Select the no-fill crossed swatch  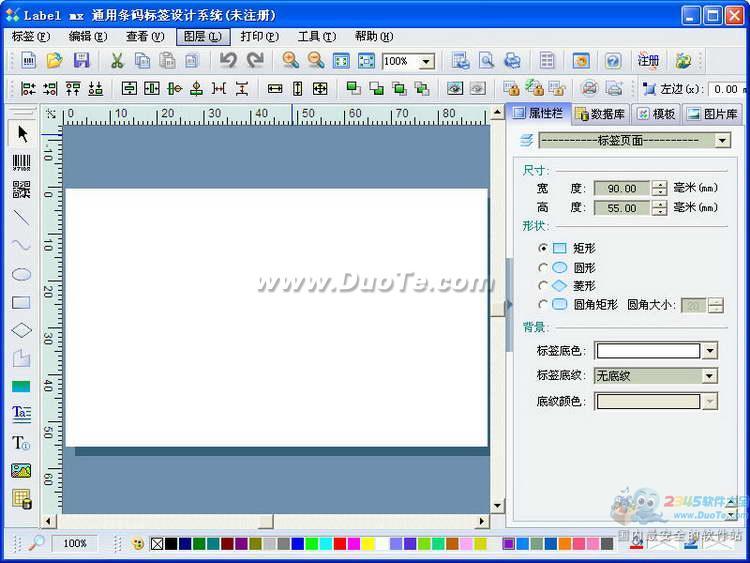157,544
